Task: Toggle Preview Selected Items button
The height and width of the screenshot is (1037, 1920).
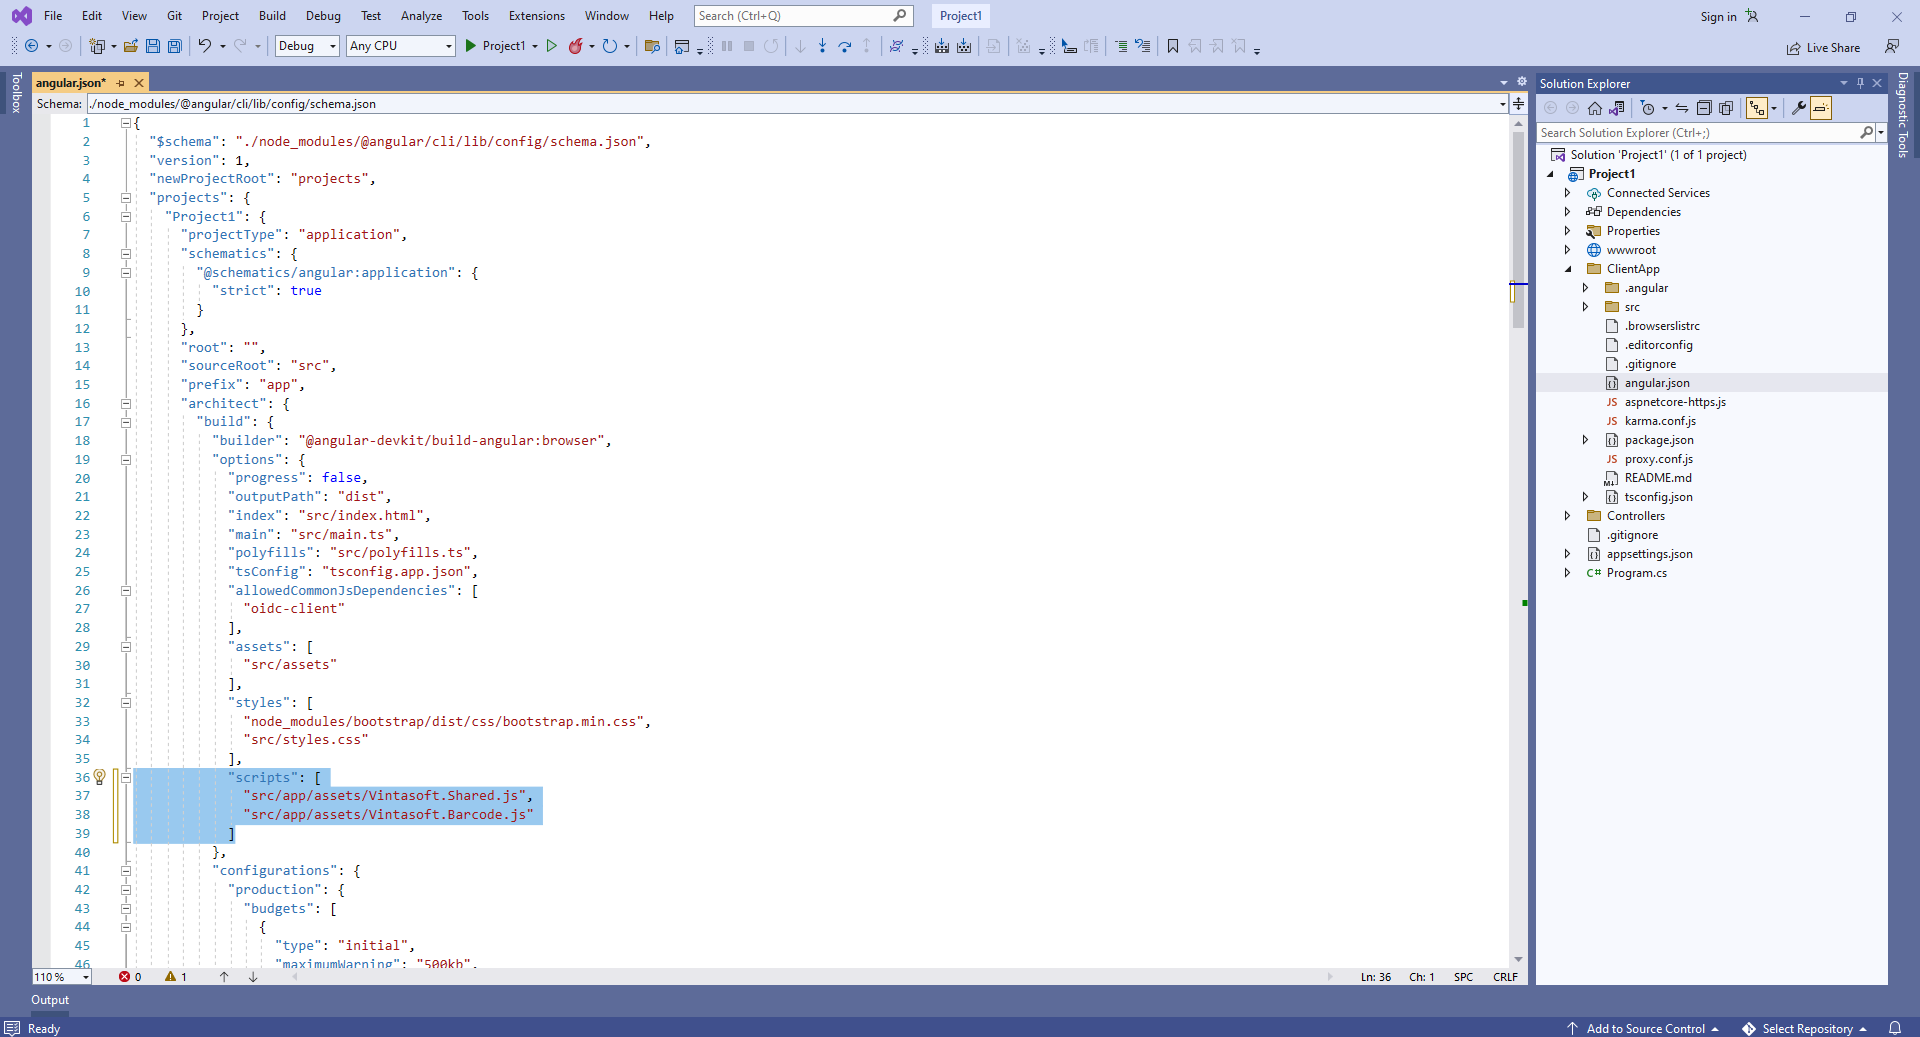Action: coord(1820,108)
